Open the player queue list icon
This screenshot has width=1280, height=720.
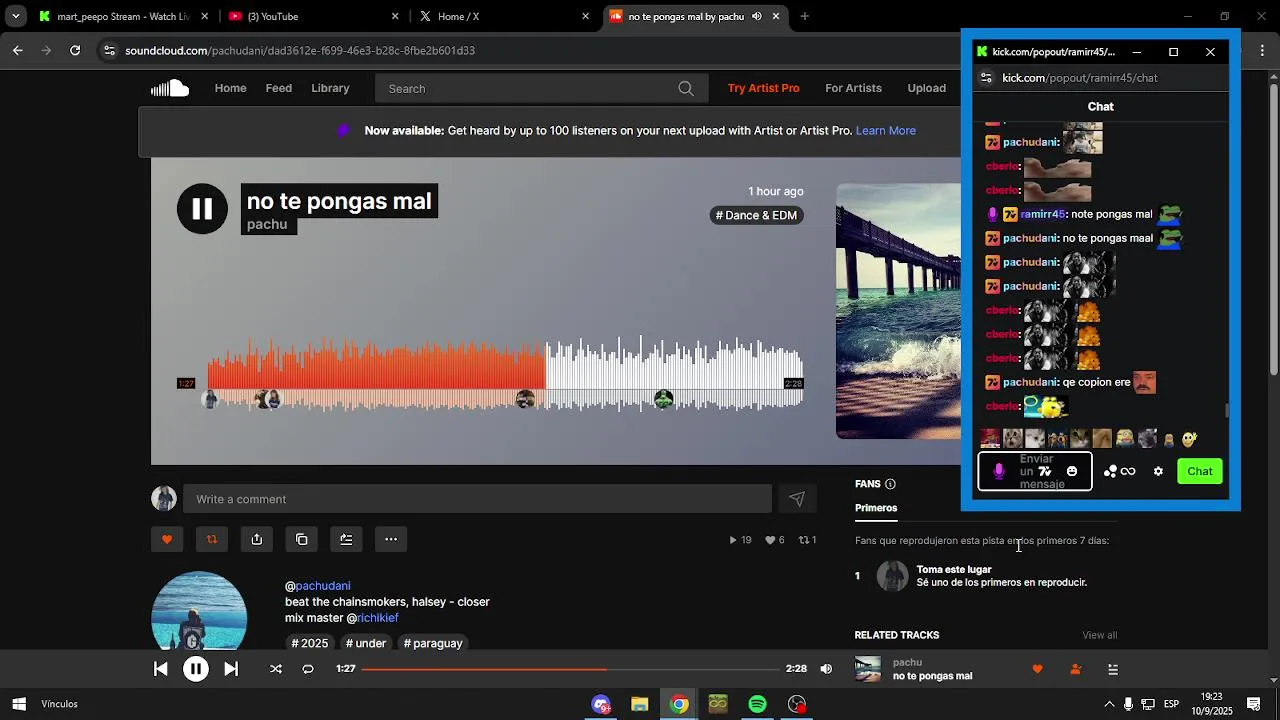pyautogui.click(x=1113, y=669)
